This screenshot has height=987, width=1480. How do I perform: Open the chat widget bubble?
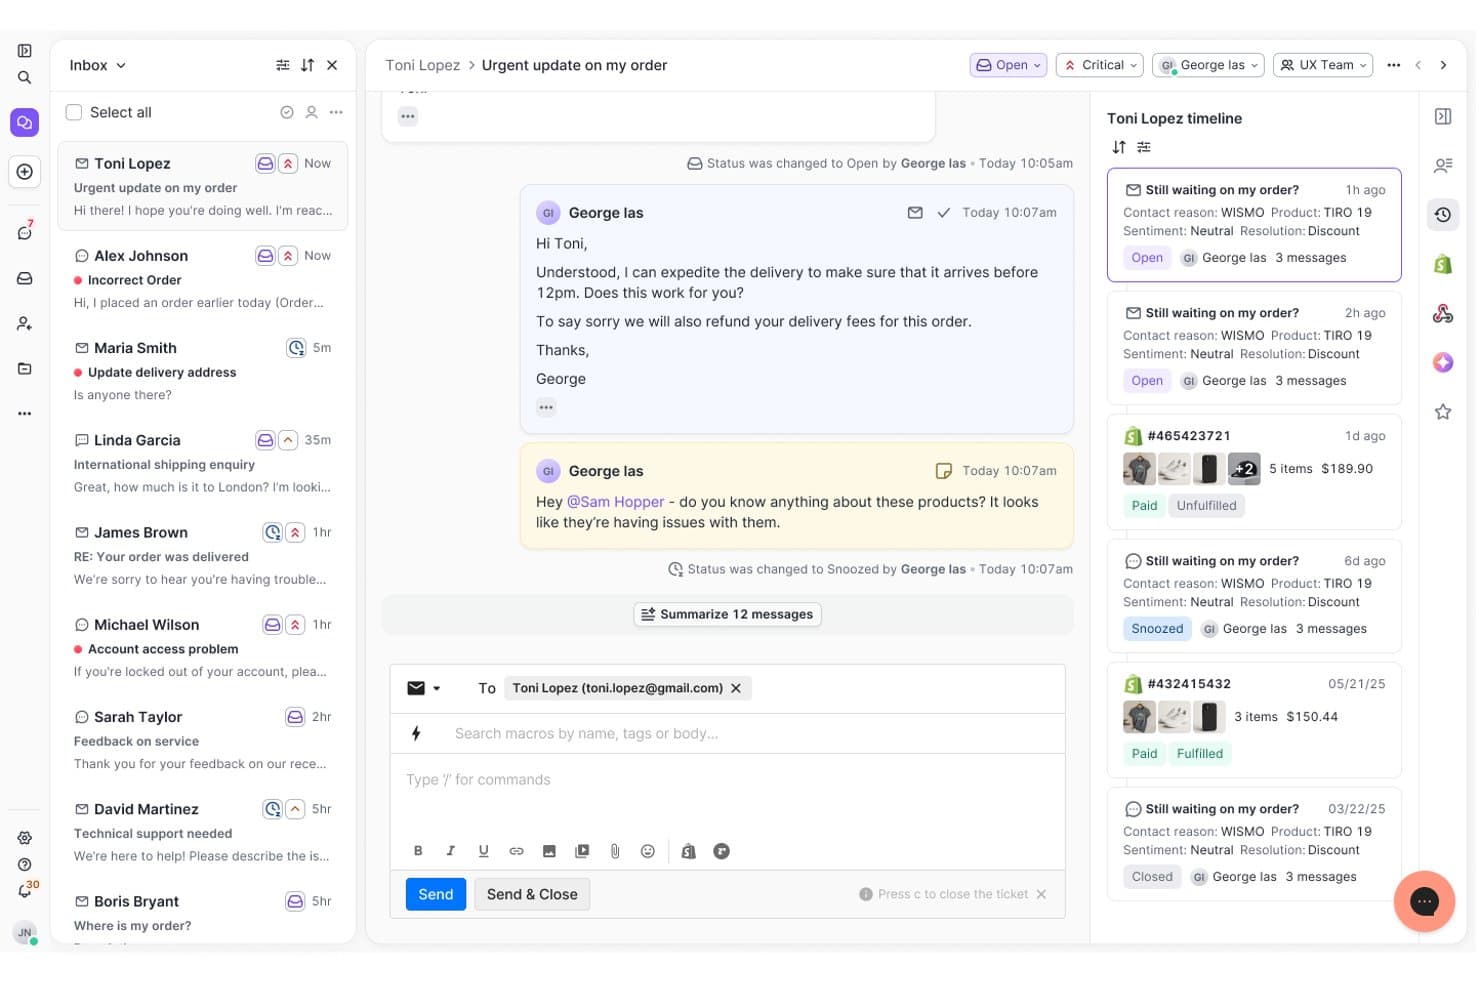tap(1424, 901)
